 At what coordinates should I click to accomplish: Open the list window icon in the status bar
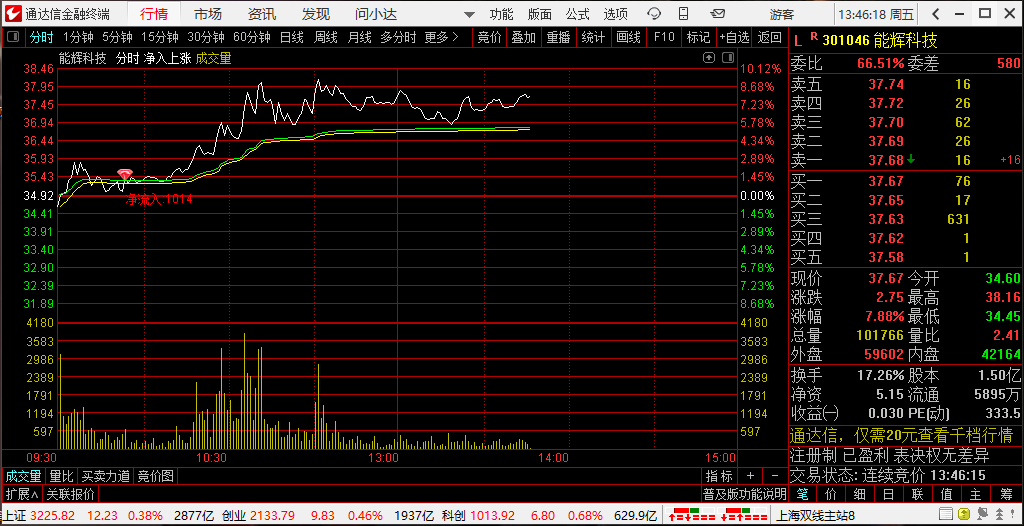944,516
